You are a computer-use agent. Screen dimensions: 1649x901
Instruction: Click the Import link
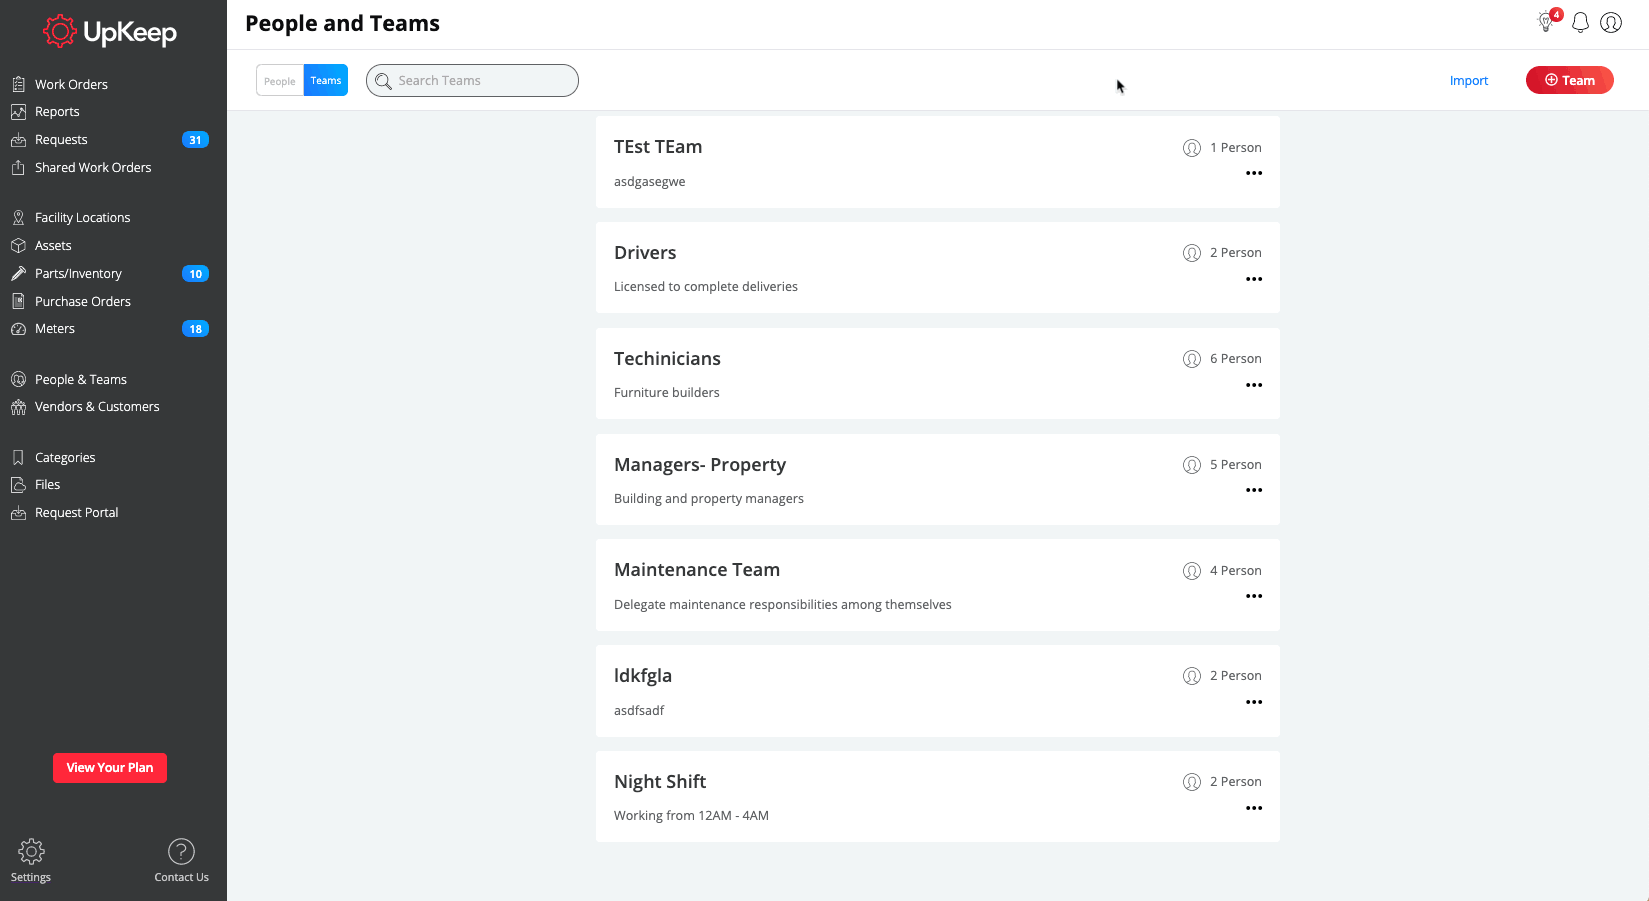pos(1468,81)
